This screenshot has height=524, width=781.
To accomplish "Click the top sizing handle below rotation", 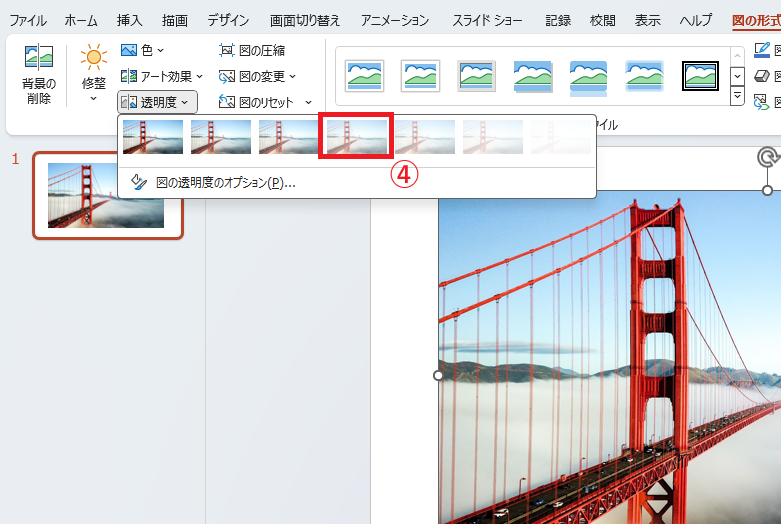I will point(768,190).
